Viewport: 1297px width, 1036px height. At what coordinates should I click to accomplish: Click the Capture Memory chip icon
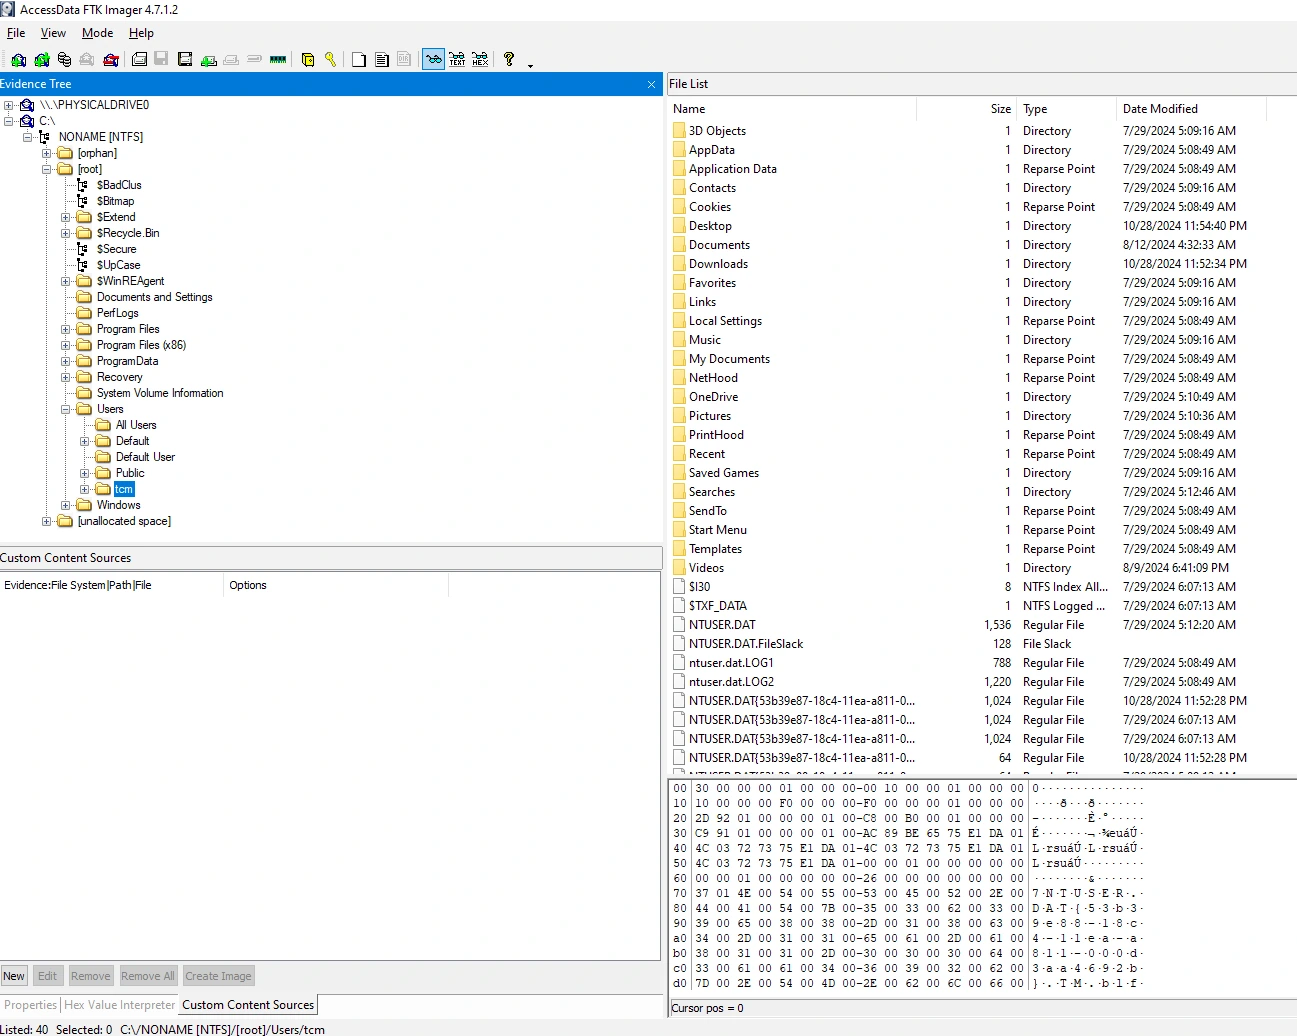[278, 60]
